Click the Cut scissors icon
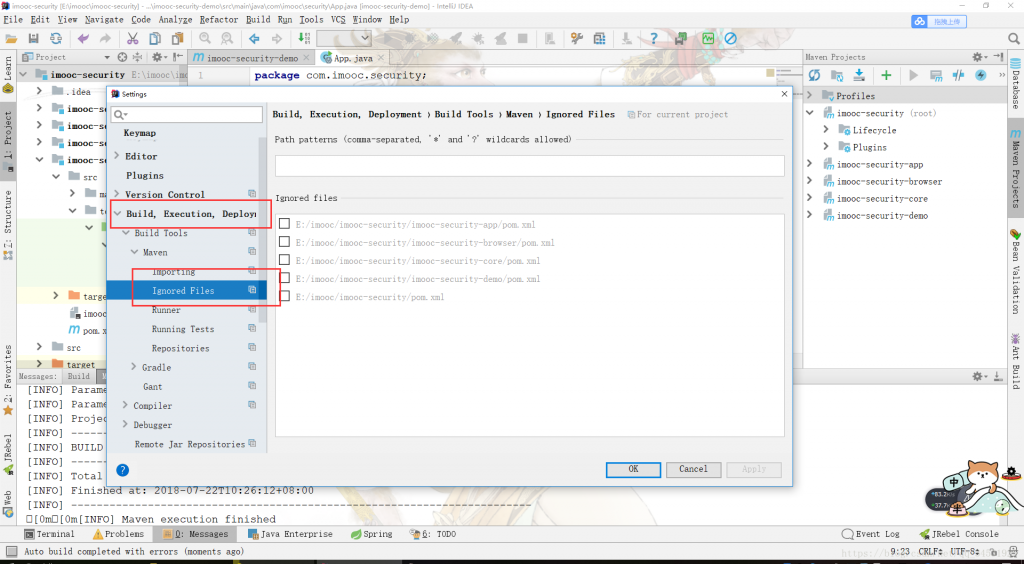 [133, 39]
